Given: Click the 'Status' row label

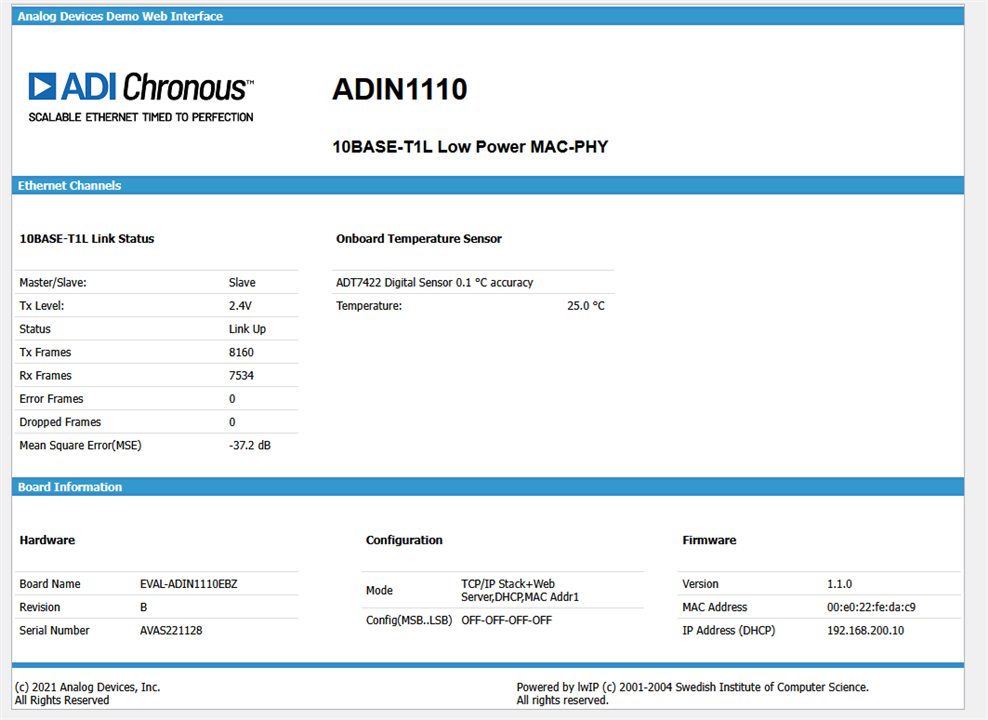Looking at the screenshot, I should pyautogui.click(x=35, y=329).
